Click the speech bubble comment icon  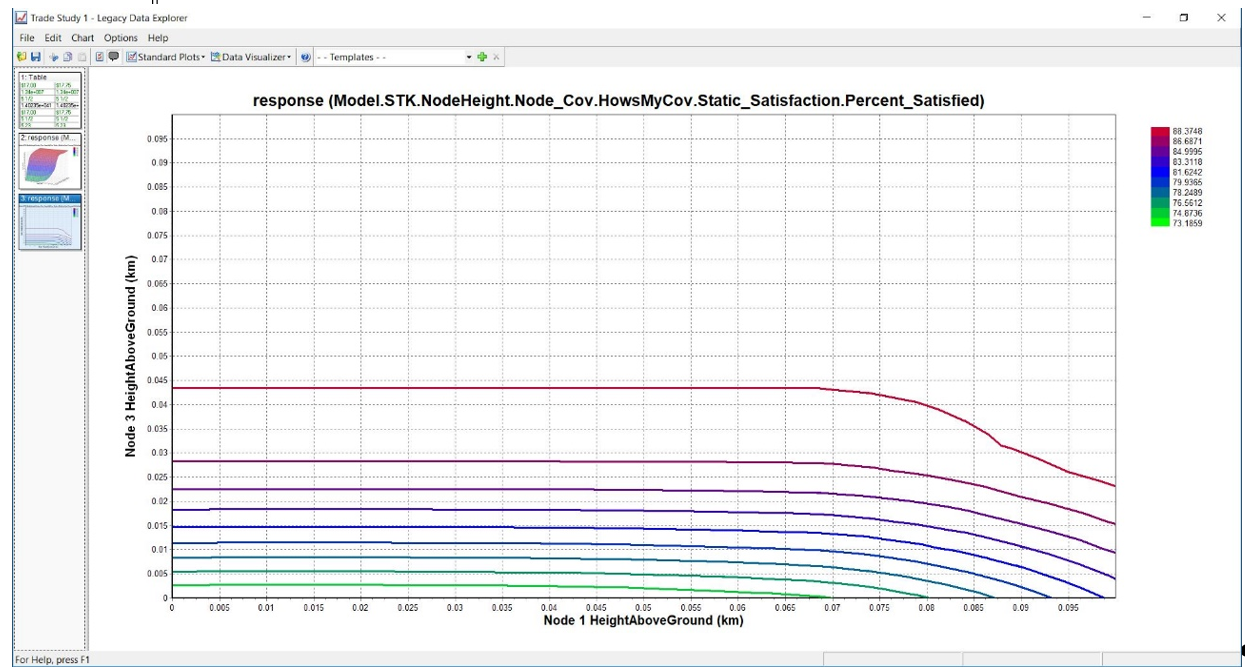pyautogui.click(x=113, y=57)
